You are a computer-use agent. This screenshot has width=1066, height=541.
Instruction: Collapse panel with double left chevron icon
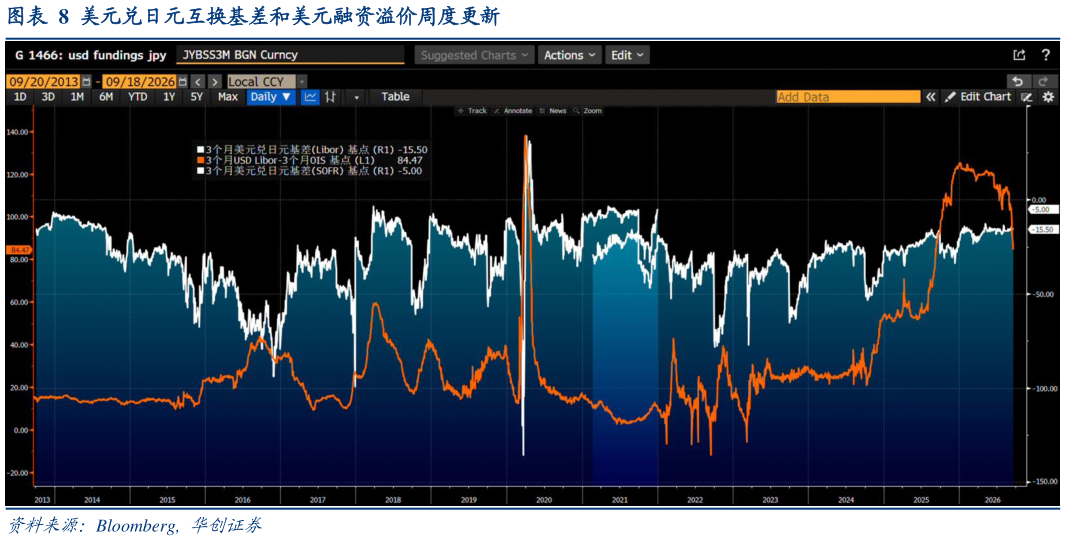[930, 97]
